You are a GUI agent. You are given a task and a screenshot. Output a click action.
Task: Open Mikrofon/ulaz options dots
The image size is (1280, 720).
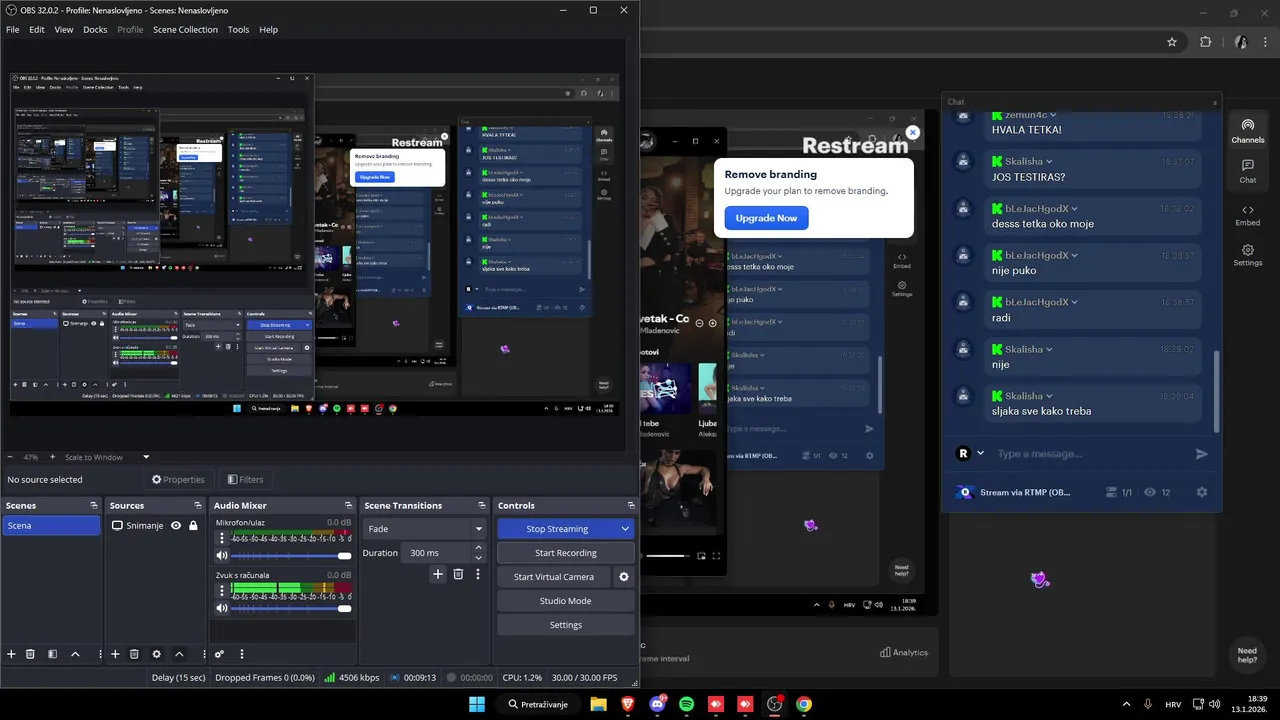coord(222,538)
